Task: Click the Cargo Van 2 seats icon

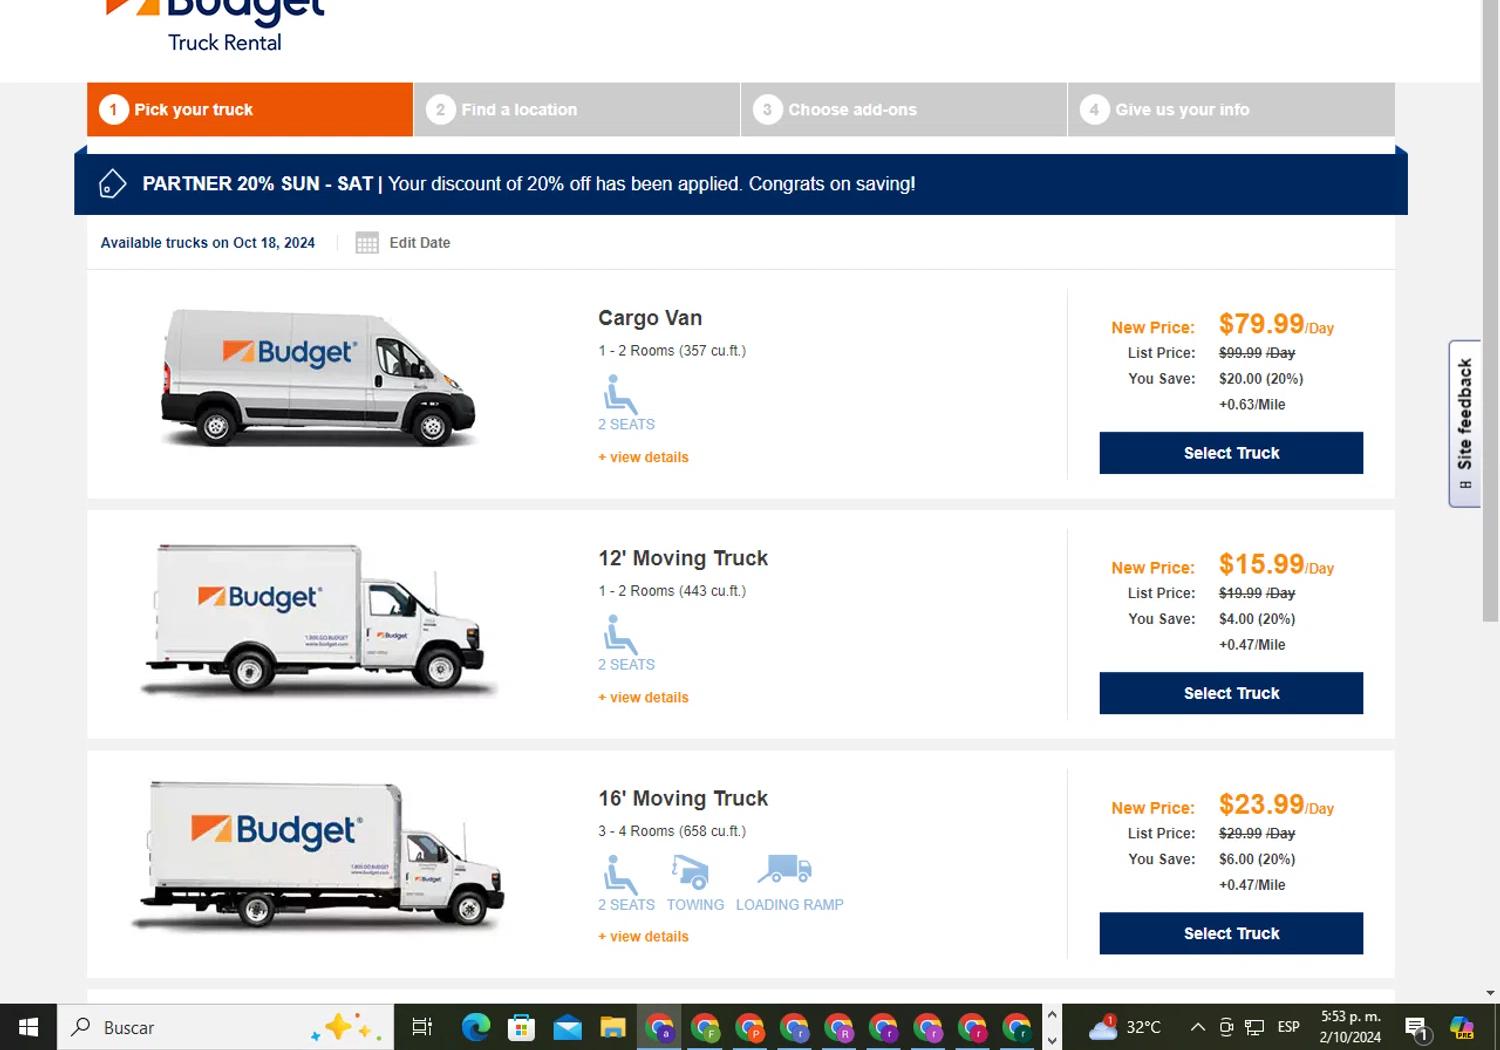Action: (621, 394)
